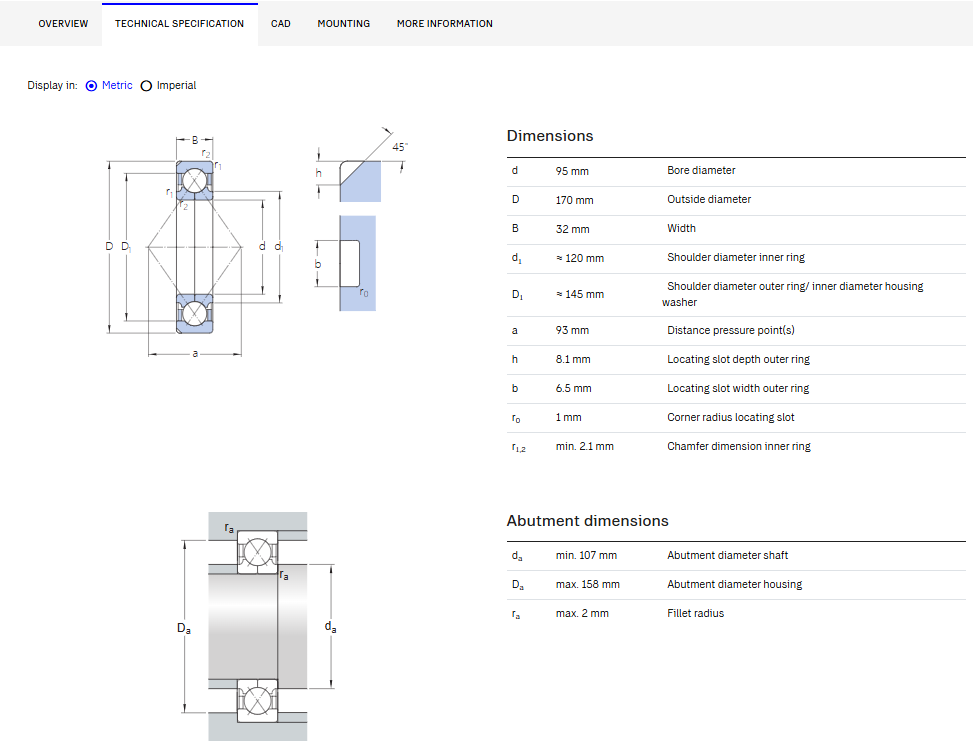Open the Mounting tab
973x751 pixels.
tap(343, 24)
